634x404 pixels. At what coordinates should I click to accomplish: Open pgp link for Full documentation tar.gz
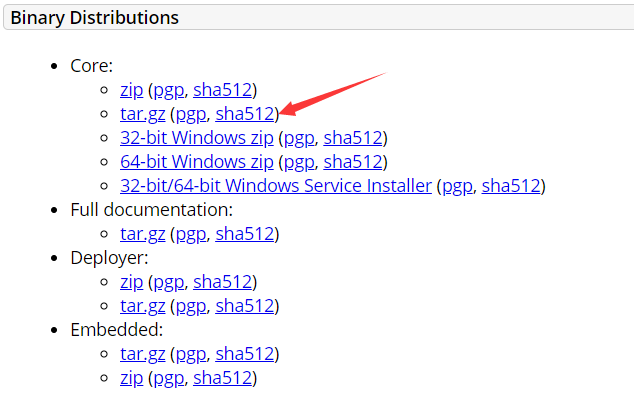(x=190, y=234)
